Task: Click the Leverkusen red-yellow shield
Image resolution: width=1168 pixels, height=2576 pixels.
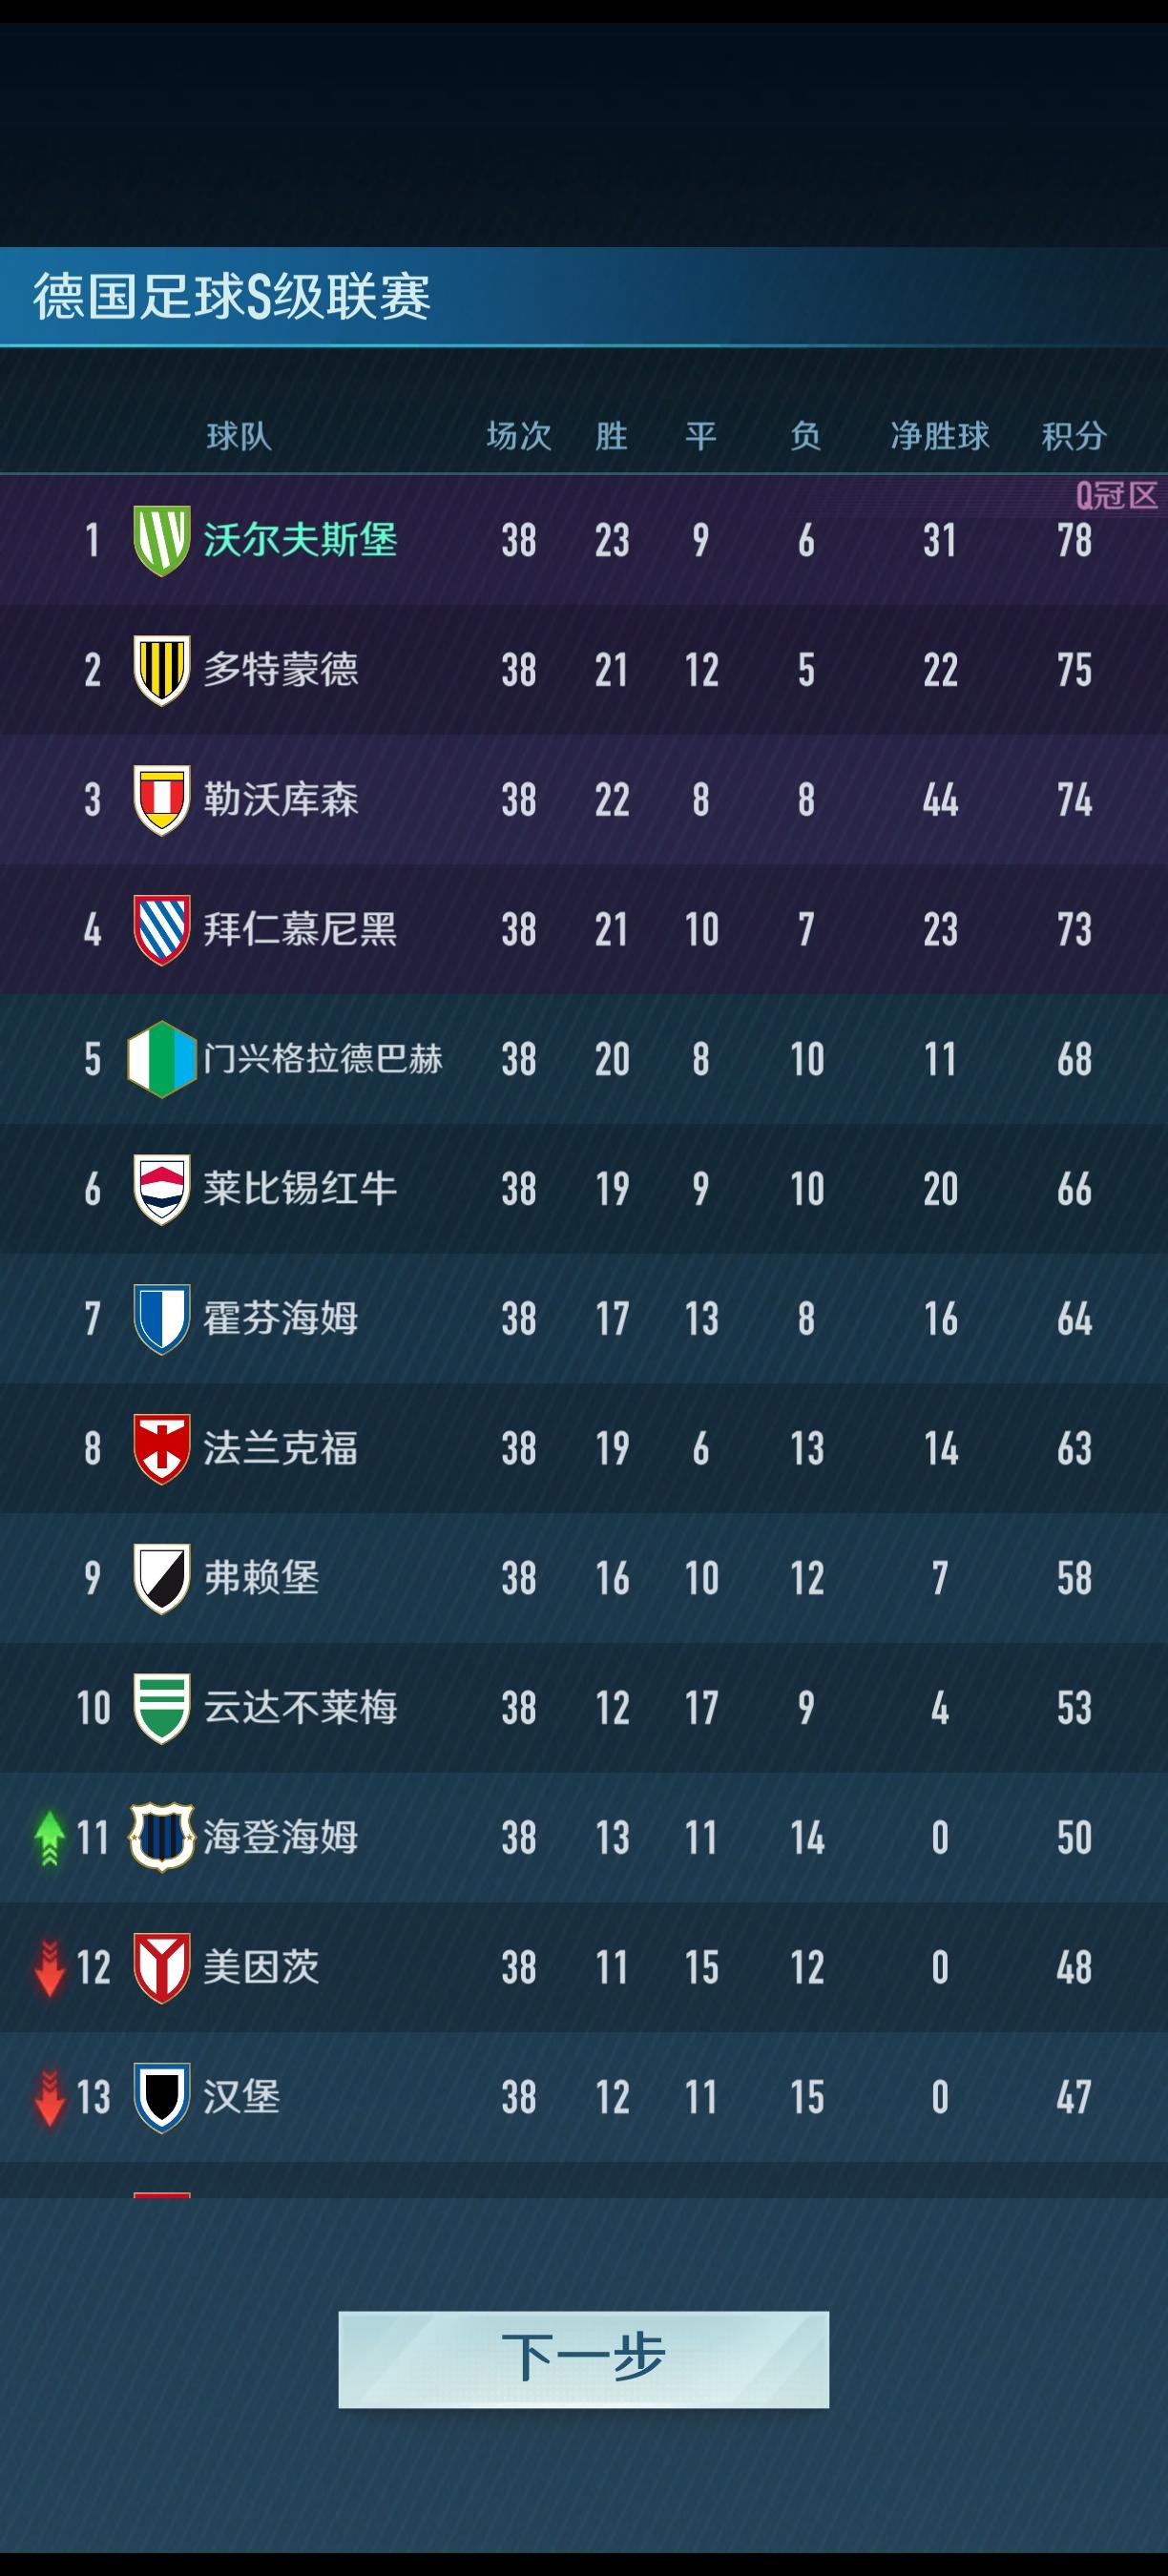Action: coord(161,800)
